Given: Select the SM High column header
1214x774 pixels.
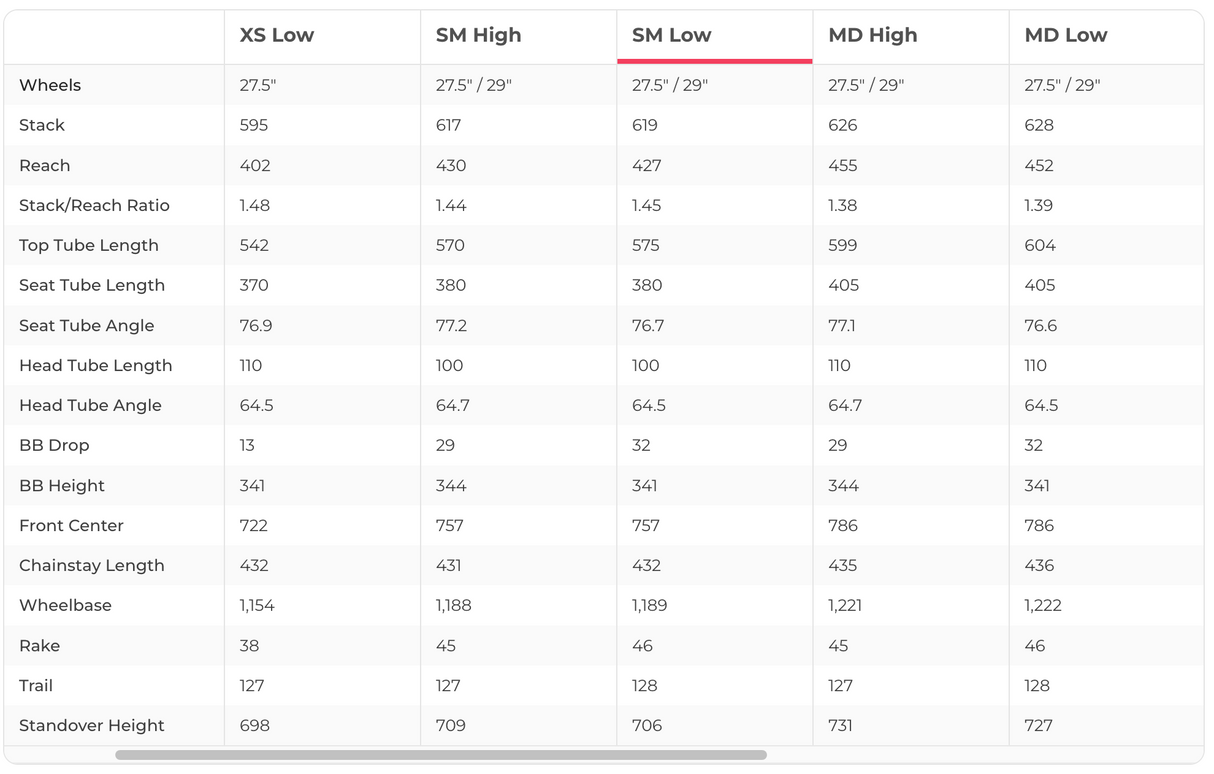Looking at the screenshot, I should pos(478,35).
